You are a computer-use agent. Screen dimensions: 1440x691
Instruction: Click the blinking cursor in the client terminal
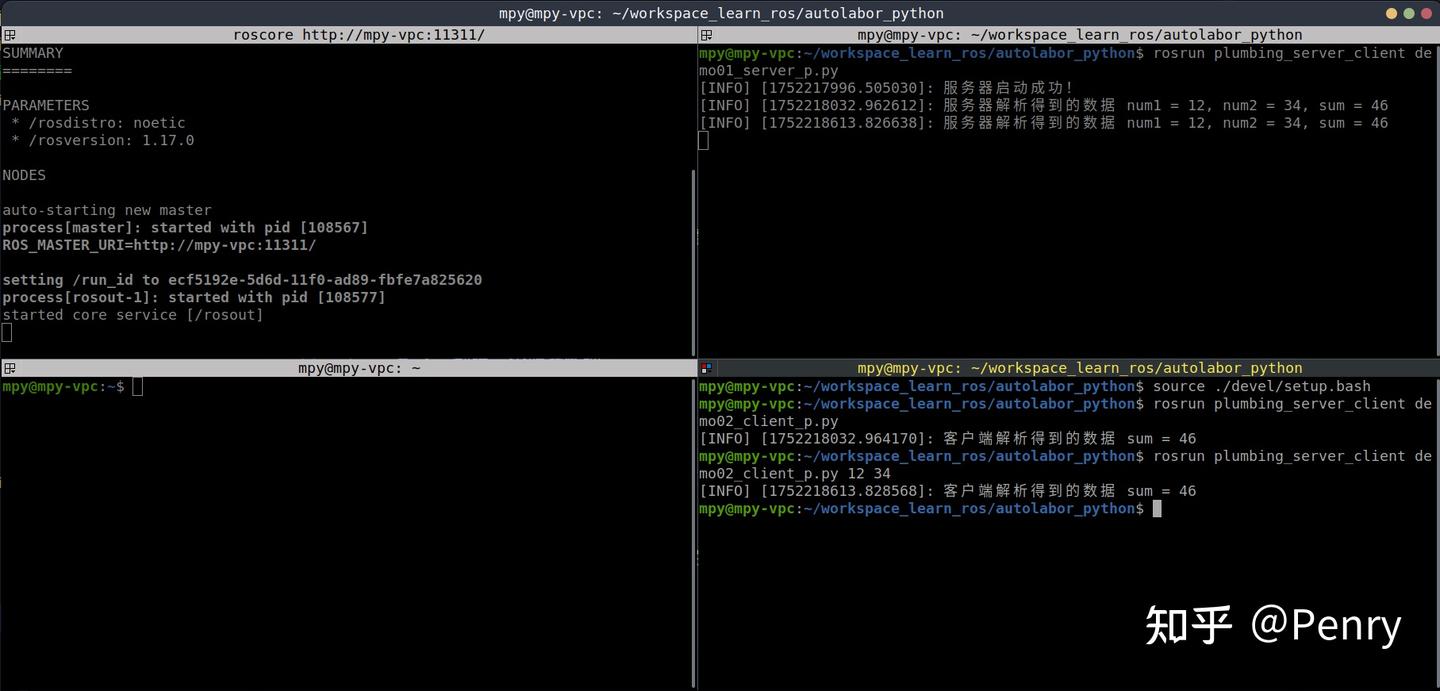1156,509
